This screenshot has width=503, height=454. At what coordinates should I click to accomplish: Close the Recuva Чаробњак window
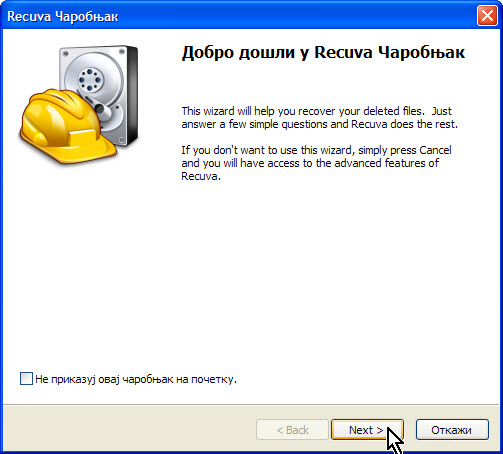[x=487, y=16]
